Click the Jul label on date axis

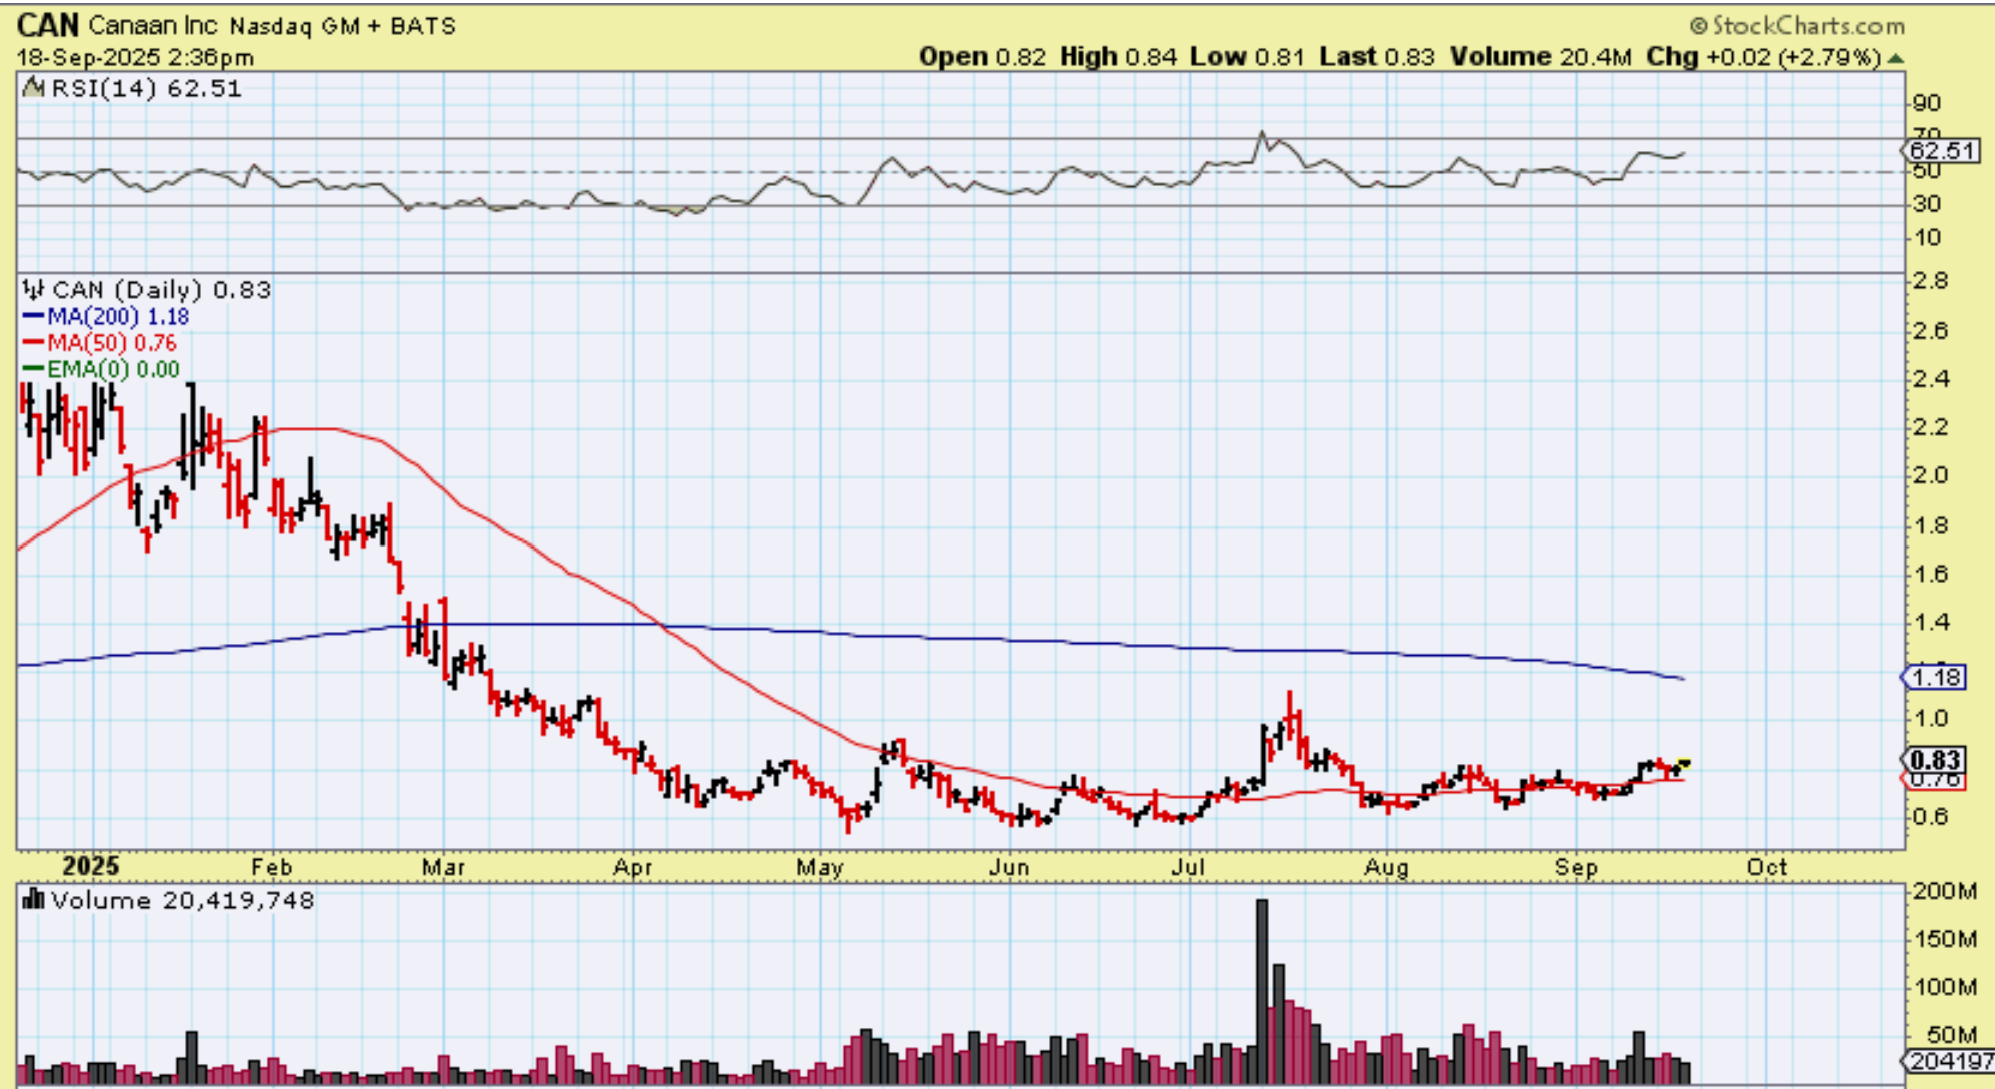point(1188,867)
